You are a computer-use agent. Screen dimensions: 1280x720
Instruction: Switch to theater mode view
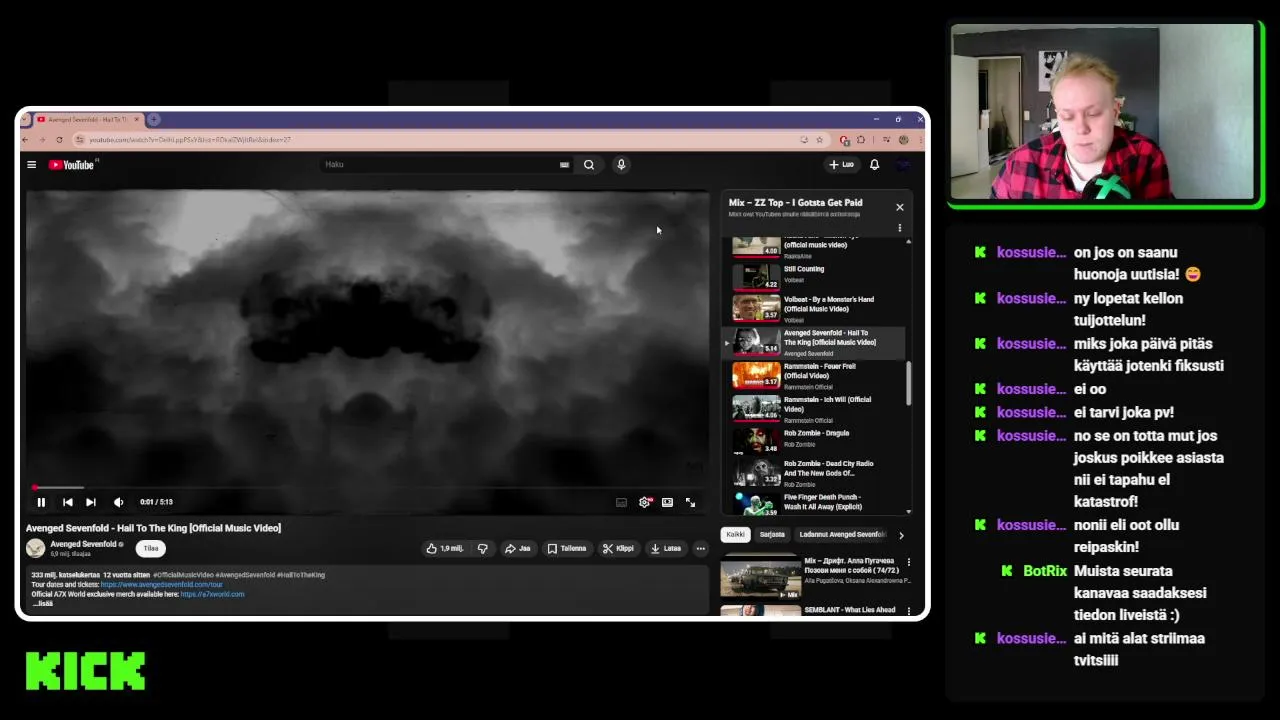(x=667, y=502)
